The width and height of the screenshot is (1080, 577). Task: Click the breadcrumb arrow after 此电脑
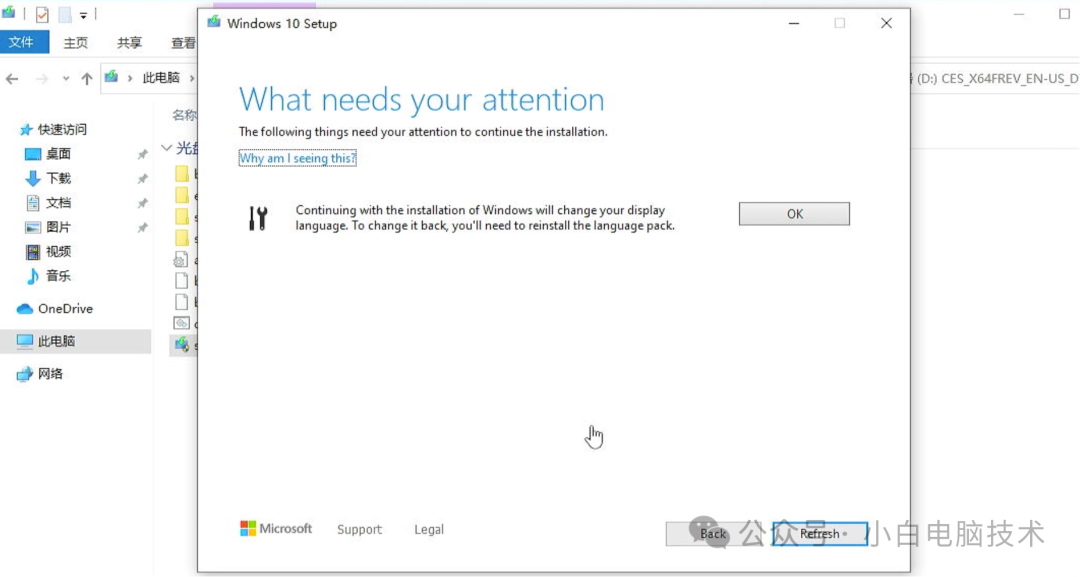pos(192,78)
